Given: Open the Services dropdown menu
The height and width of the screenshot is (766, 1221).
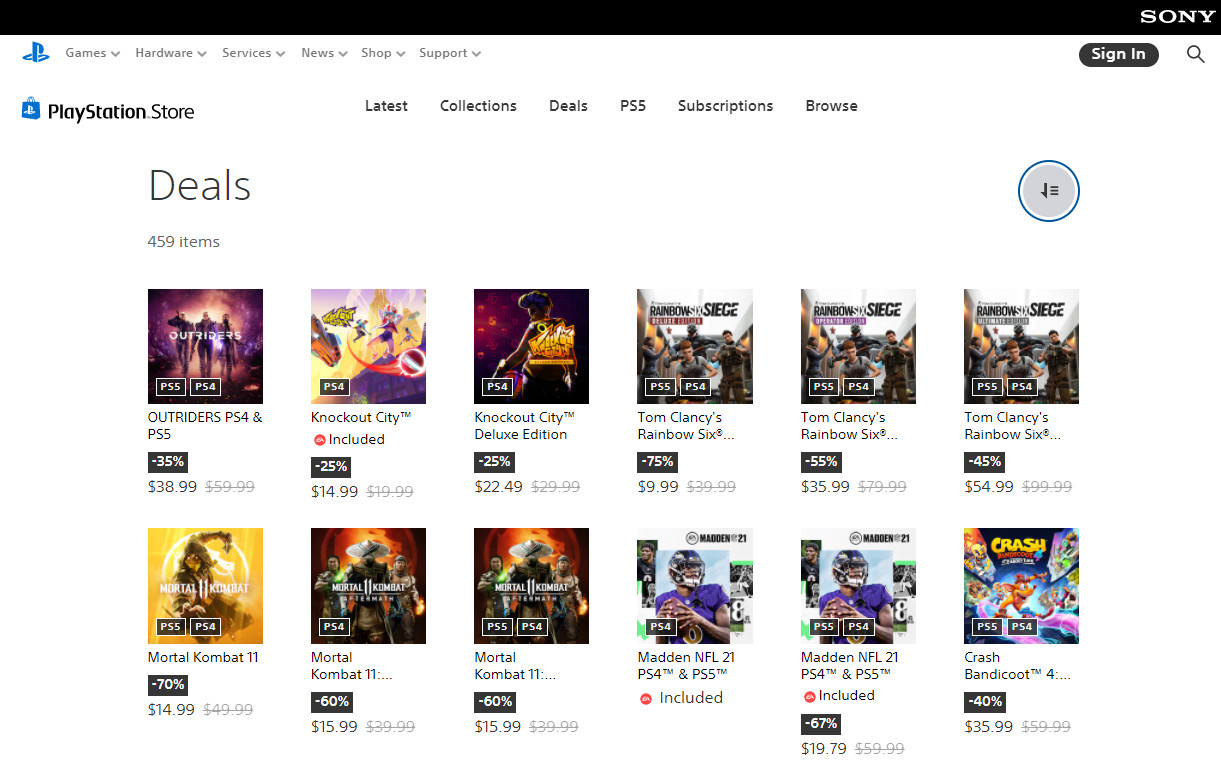Looking at the screenshot, I should pos(253,53).
